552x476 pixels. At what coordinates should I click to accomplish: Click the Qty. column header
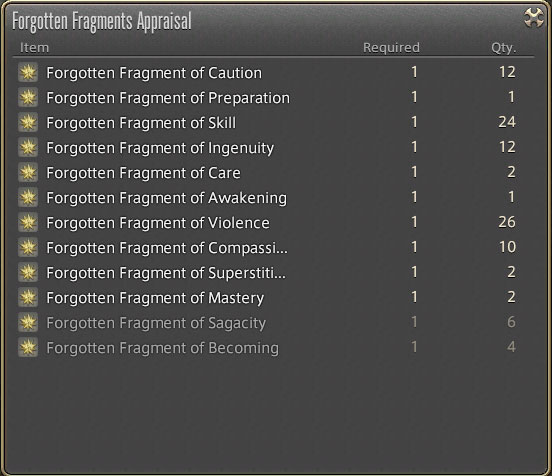[x=504, y=48]
